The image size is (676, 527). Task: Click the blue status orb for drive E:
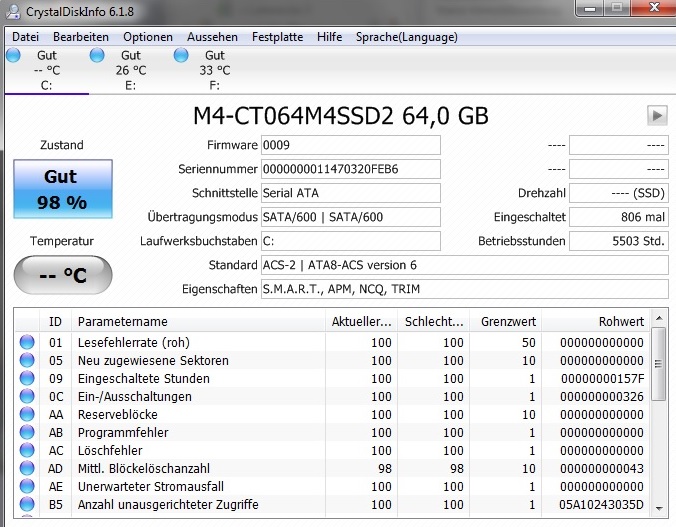pos(97,55)
